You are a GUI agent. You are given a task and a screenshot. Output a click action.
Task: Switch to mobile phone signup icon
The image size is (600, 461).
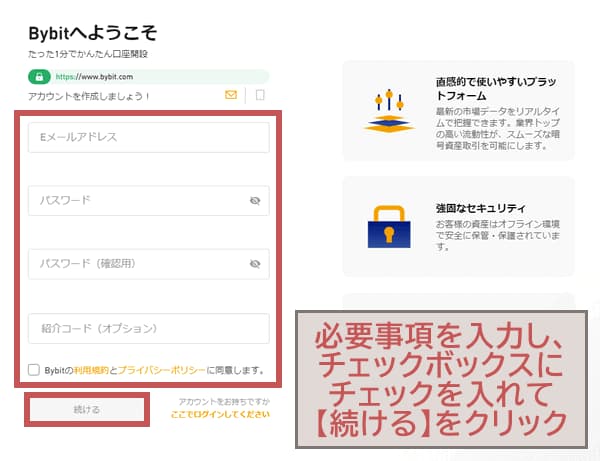pyautogui.click(x=260, y=95)
